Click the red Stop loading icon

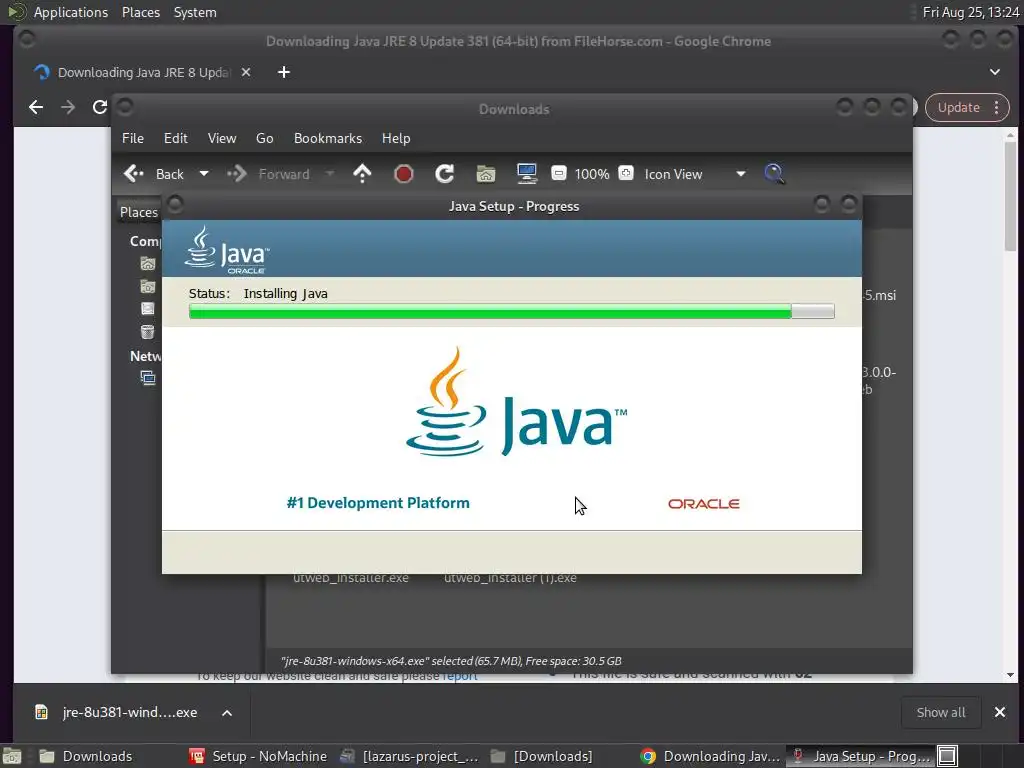[404, 174]
